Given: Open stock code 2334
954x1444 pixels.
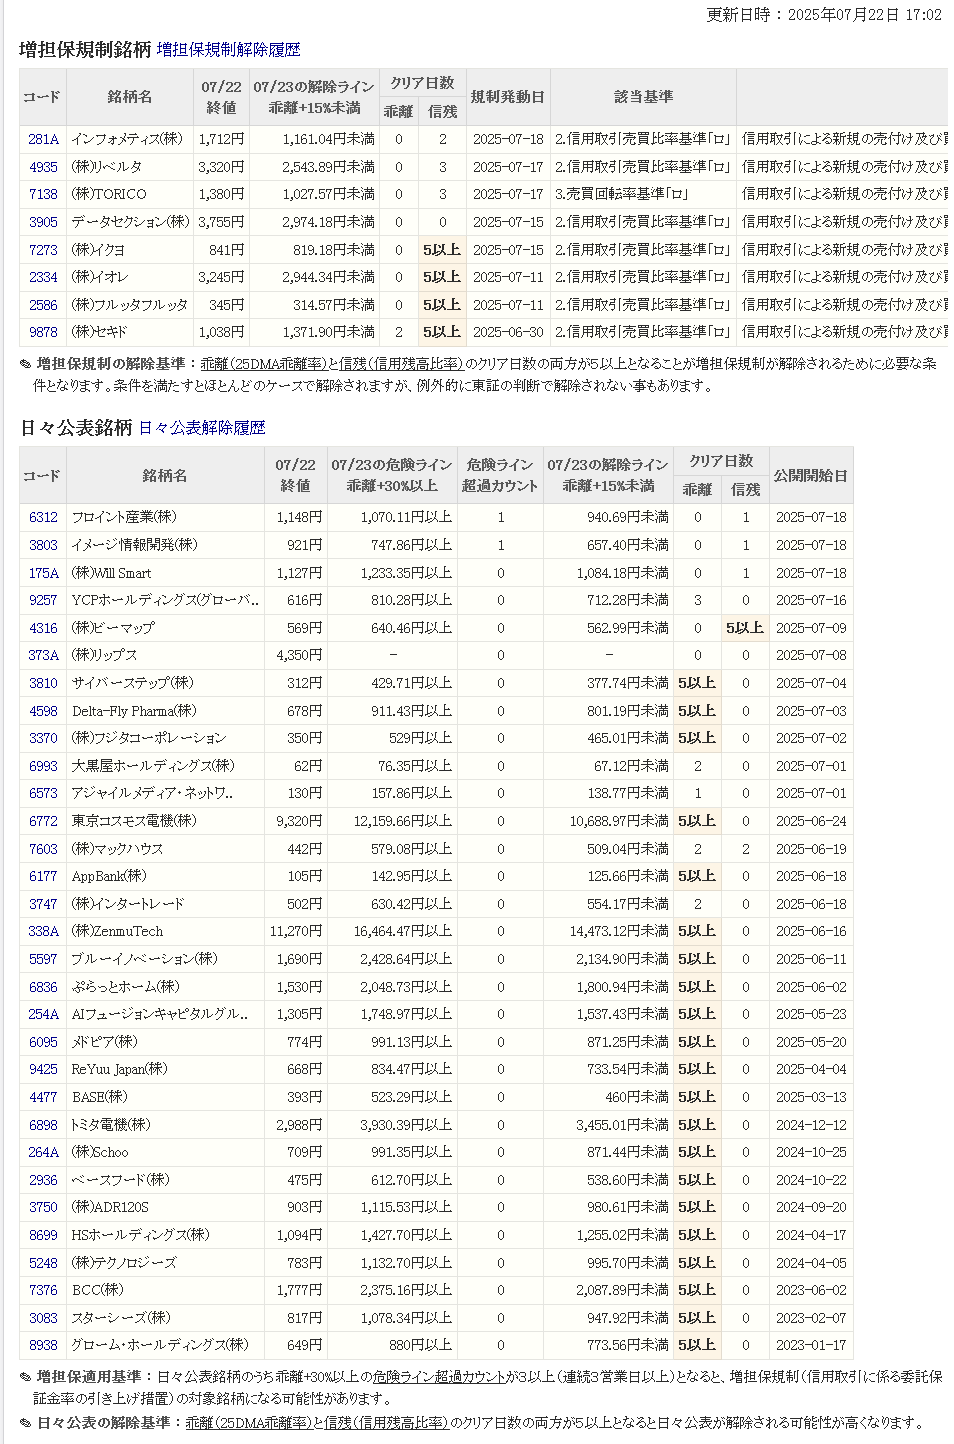Looking at the screenshot, I should tap(43, 277).
